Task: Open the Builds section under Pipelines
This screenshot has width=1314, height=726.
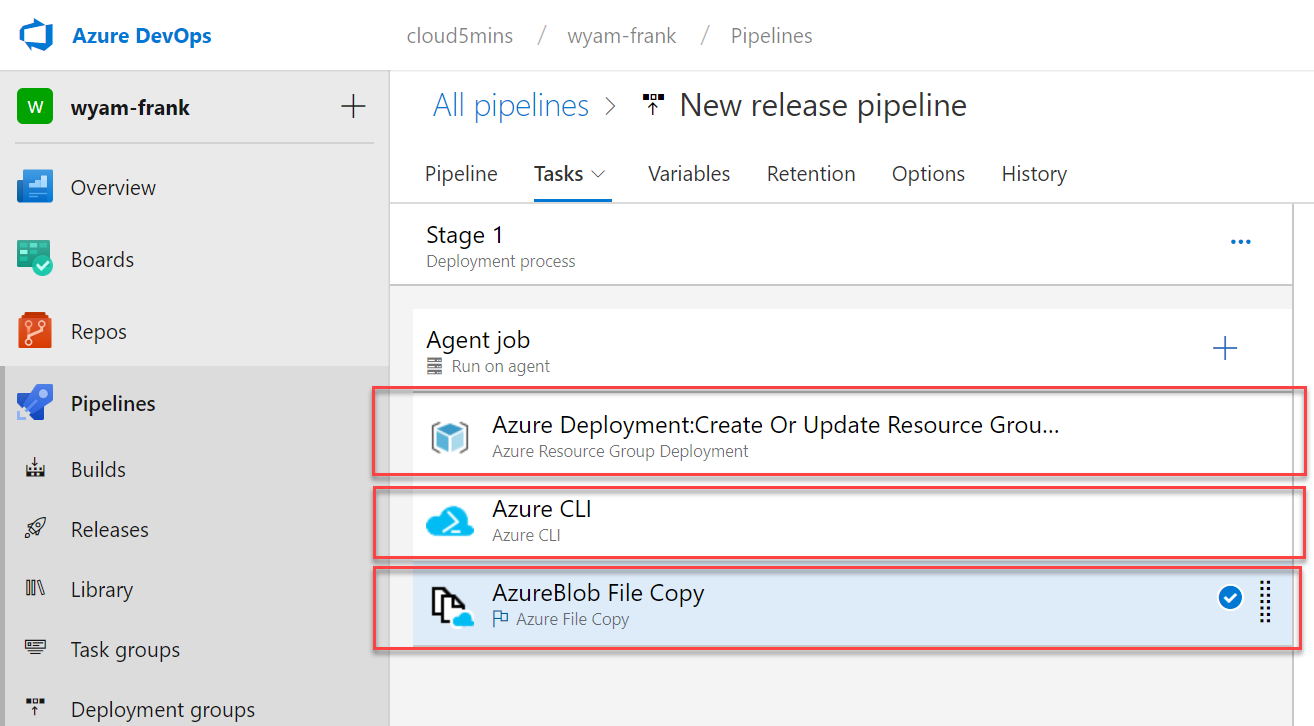Action: 35,469
